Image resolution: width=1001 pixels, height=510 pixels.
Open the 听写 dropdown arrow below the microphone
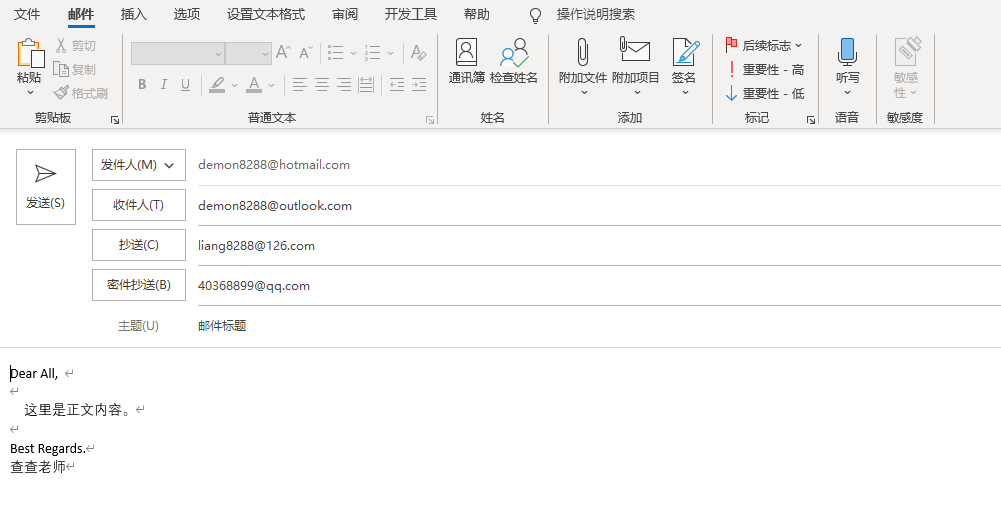pos(848,93)
